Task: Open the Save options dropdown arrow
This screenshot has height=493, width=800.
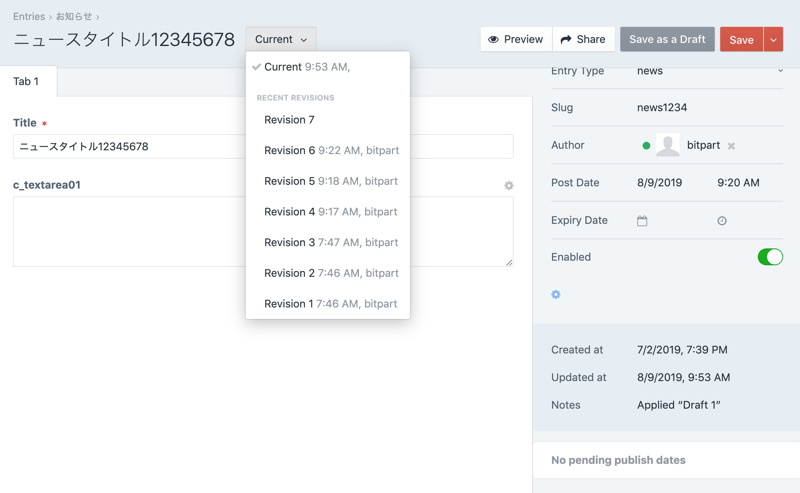Action: pyautogui.click(x=773, y=39)
